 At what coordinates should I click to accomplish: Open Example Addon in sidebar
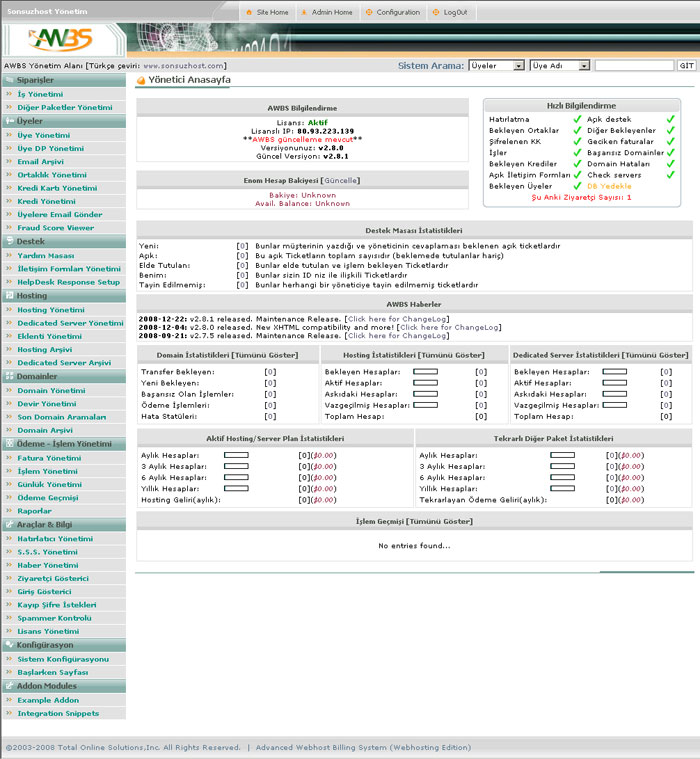pos(48,700)
